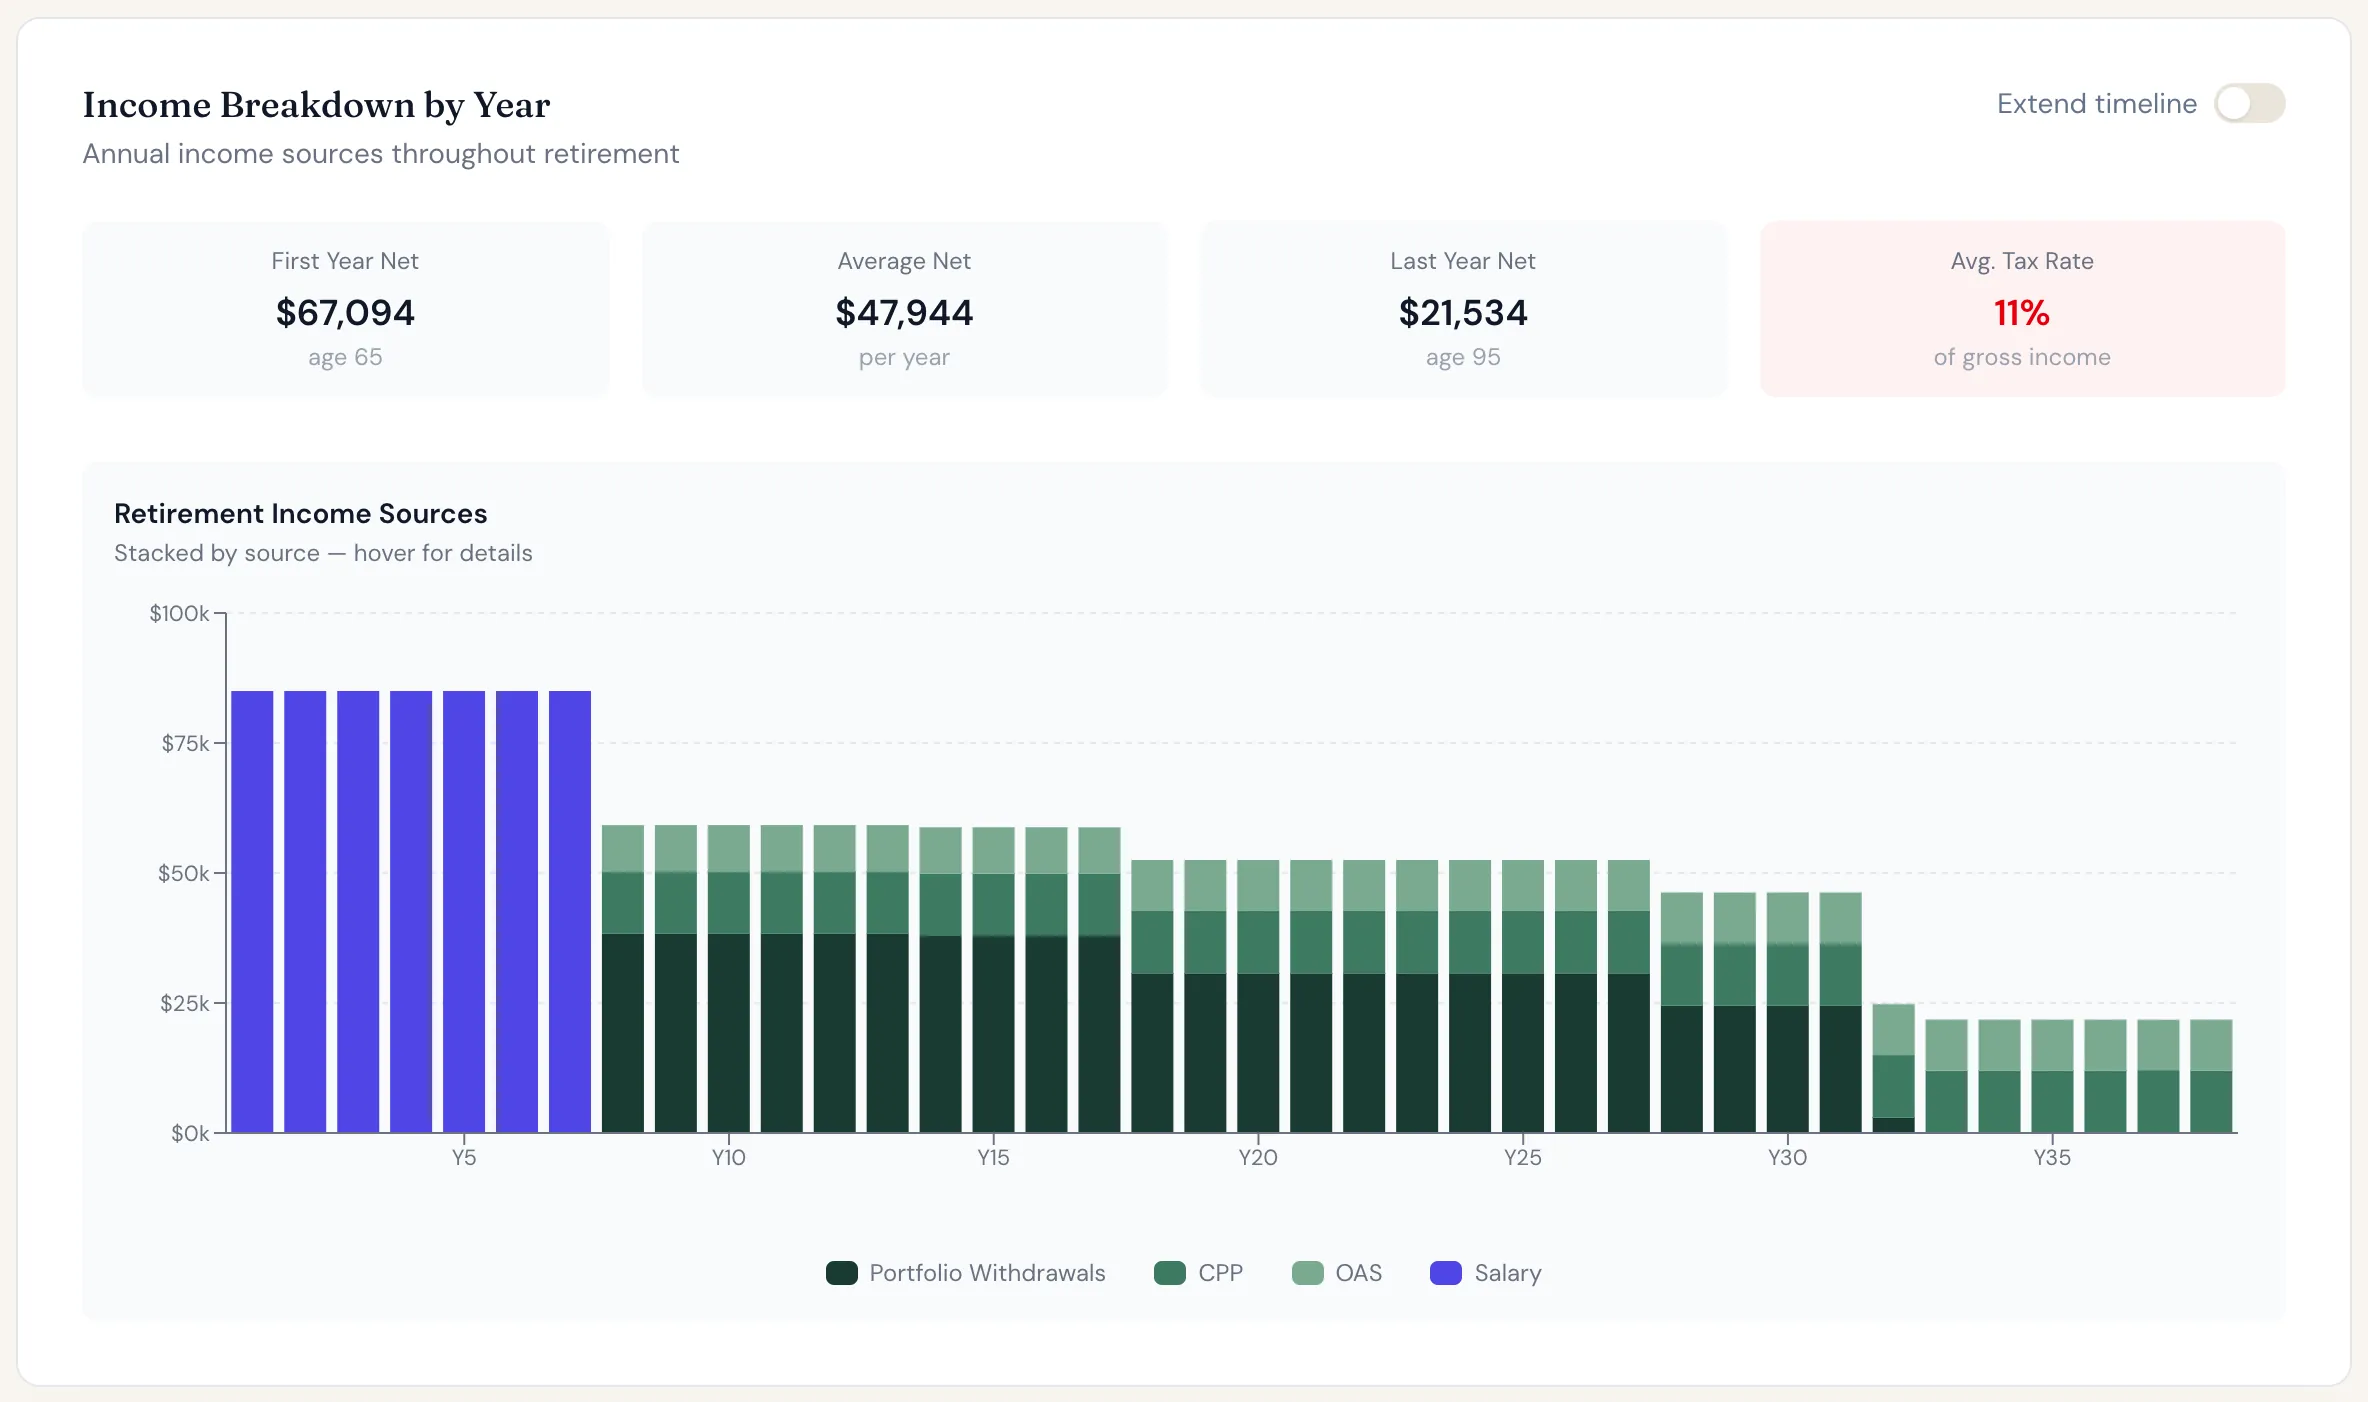2368x1402 pixels.
Task: Click the $50k axis label
Action: (x=184, y=873)
